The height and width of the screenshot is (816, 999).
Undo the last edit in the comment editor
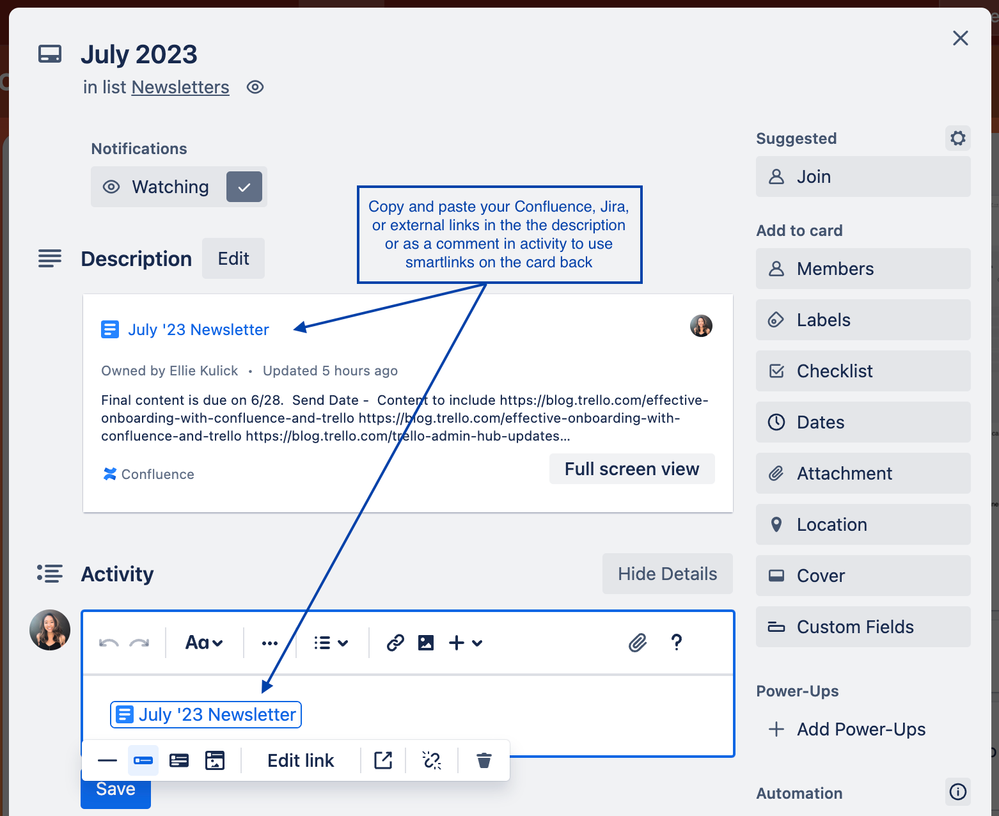[x=108, y=642]
